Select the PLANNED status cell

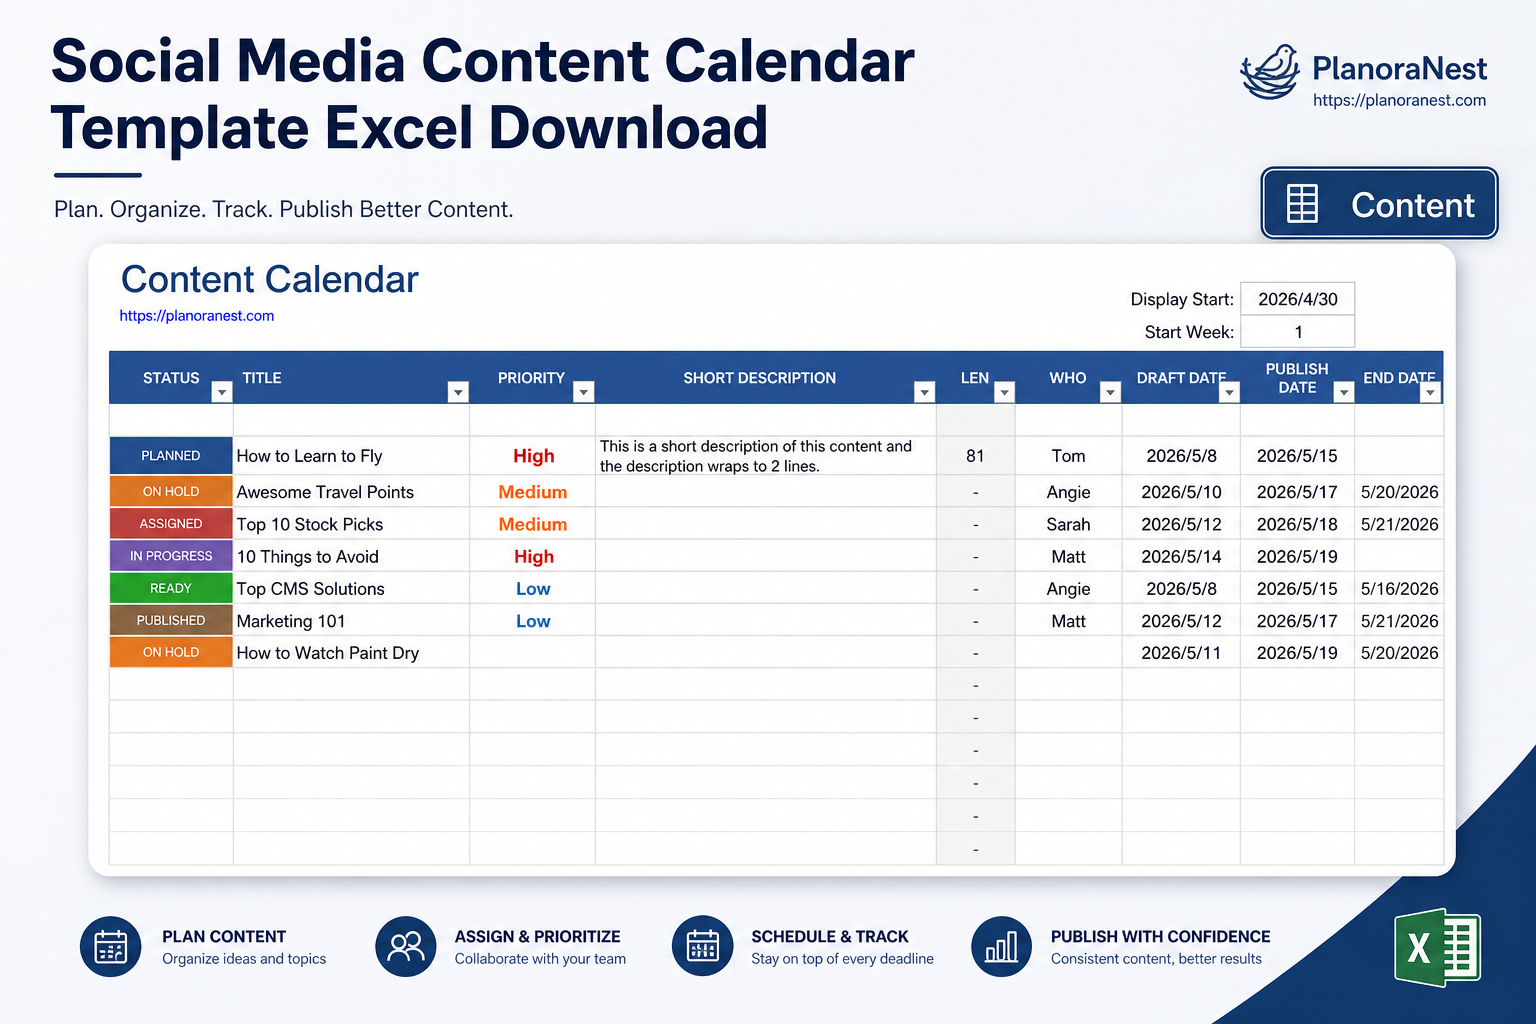pyautogui.click(x=171, y=456)
